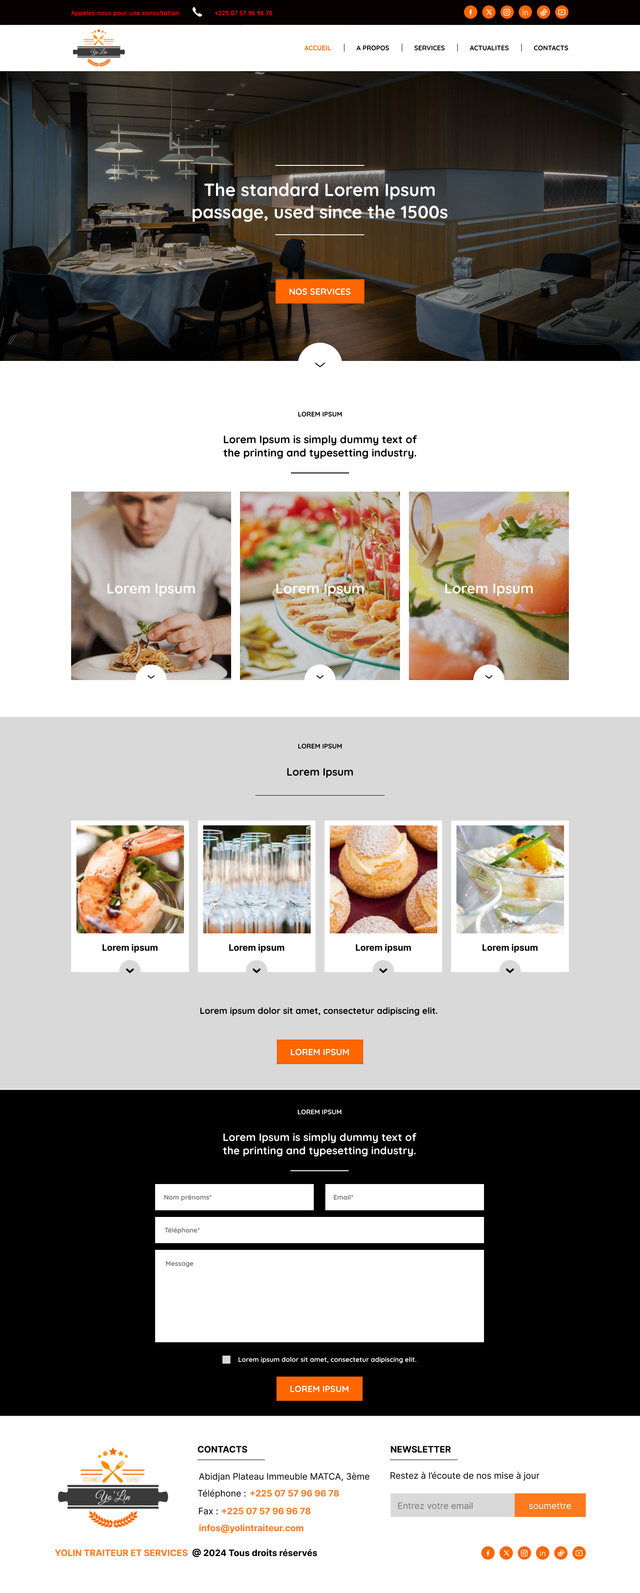640x1593 pixels.
Task: Click the phone icon in top bar
Action: click(197, 12)
